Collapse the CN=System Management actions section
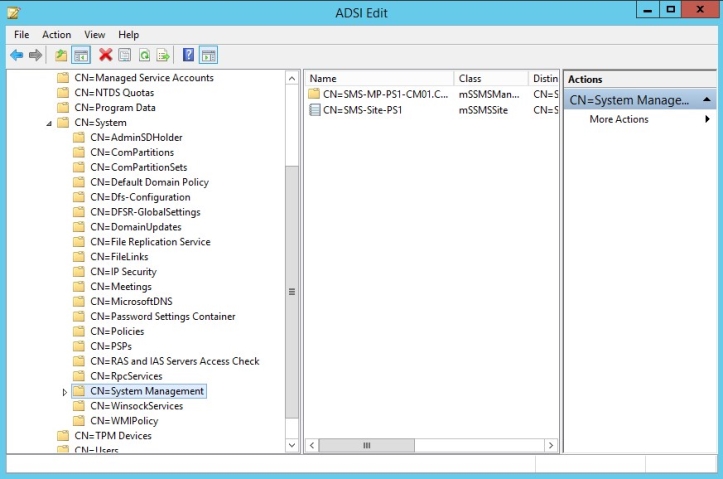Image resolution: width=723 pixels, height=479 pixels. pyautogui.click(x=708, y=100)
